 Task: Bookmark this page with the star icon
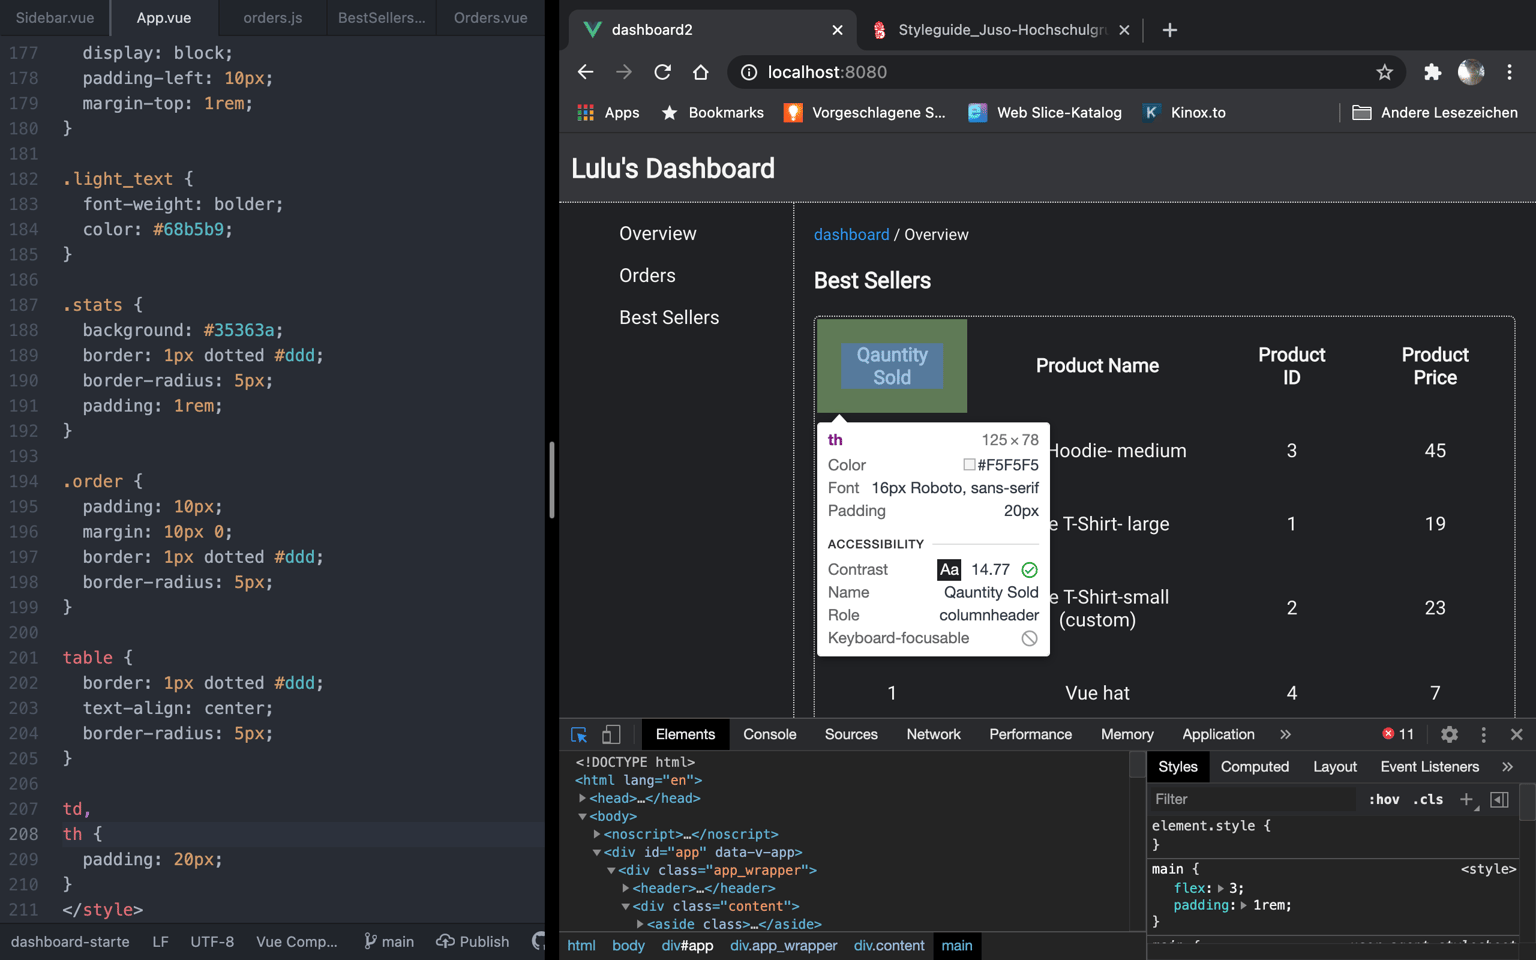[1384, 72]
